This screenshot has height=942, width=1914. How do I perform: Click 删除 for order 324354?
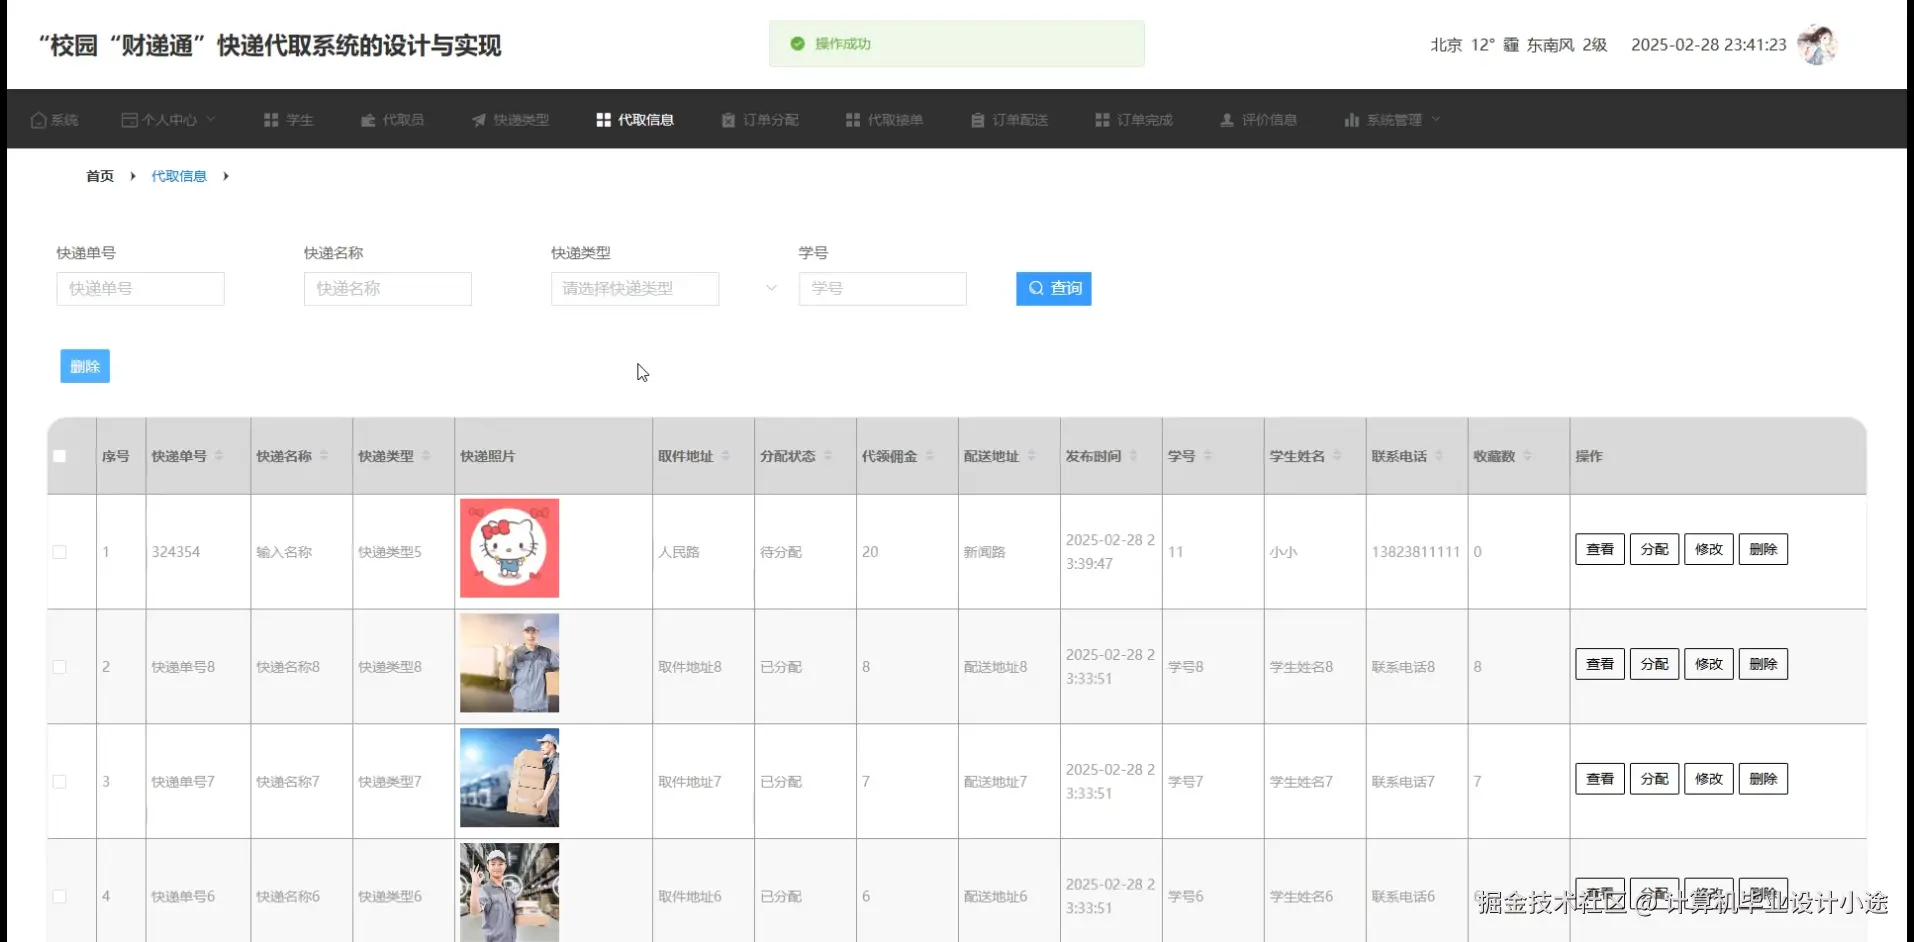click(x=1763, y=549)
